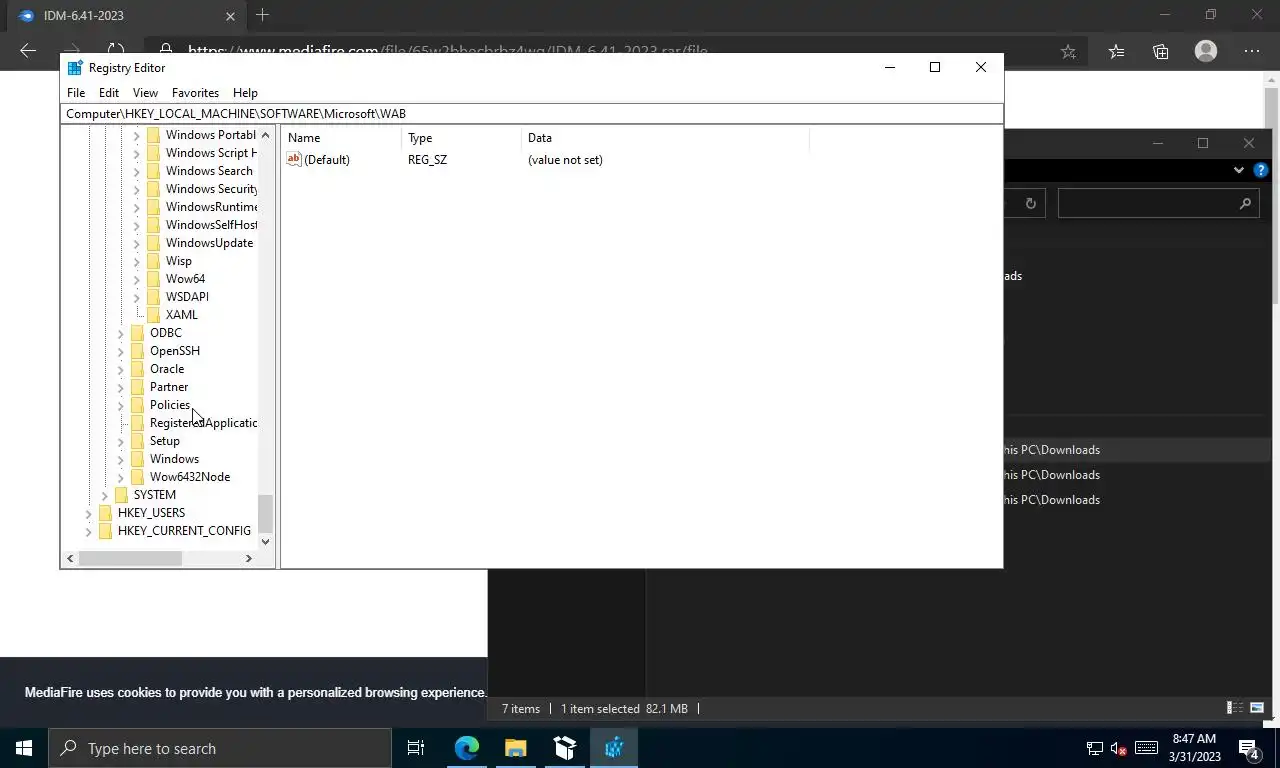The width and height of the screenshot is (1280, 768).
Task: Select the Windows folder icon under SOFTWARE
Action: pos(137,459)
